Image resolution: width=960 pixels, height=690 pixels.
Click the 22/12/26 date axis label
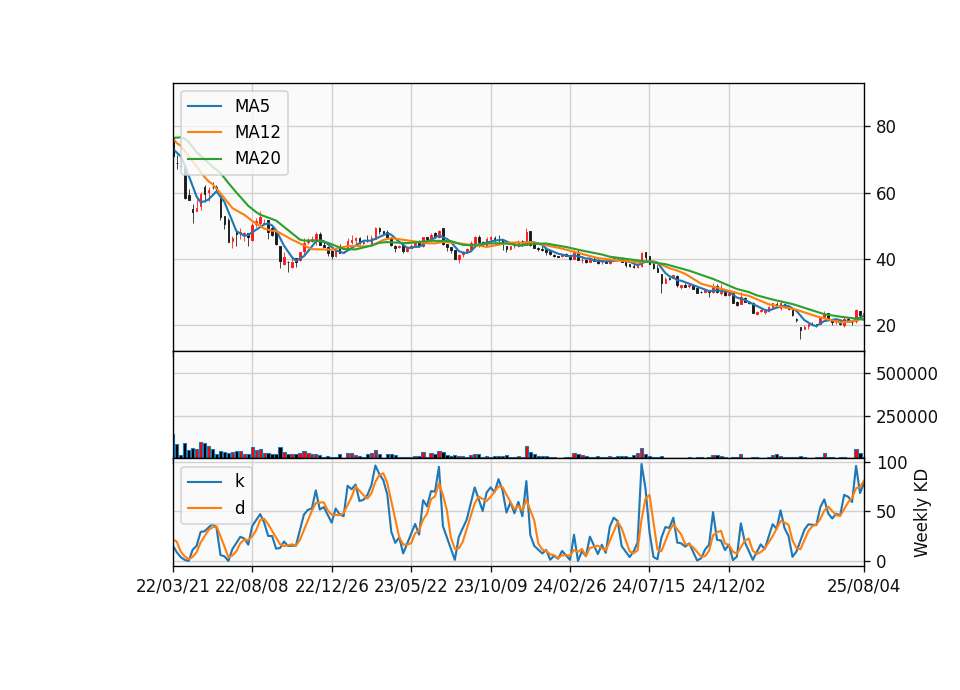point(332,586)
